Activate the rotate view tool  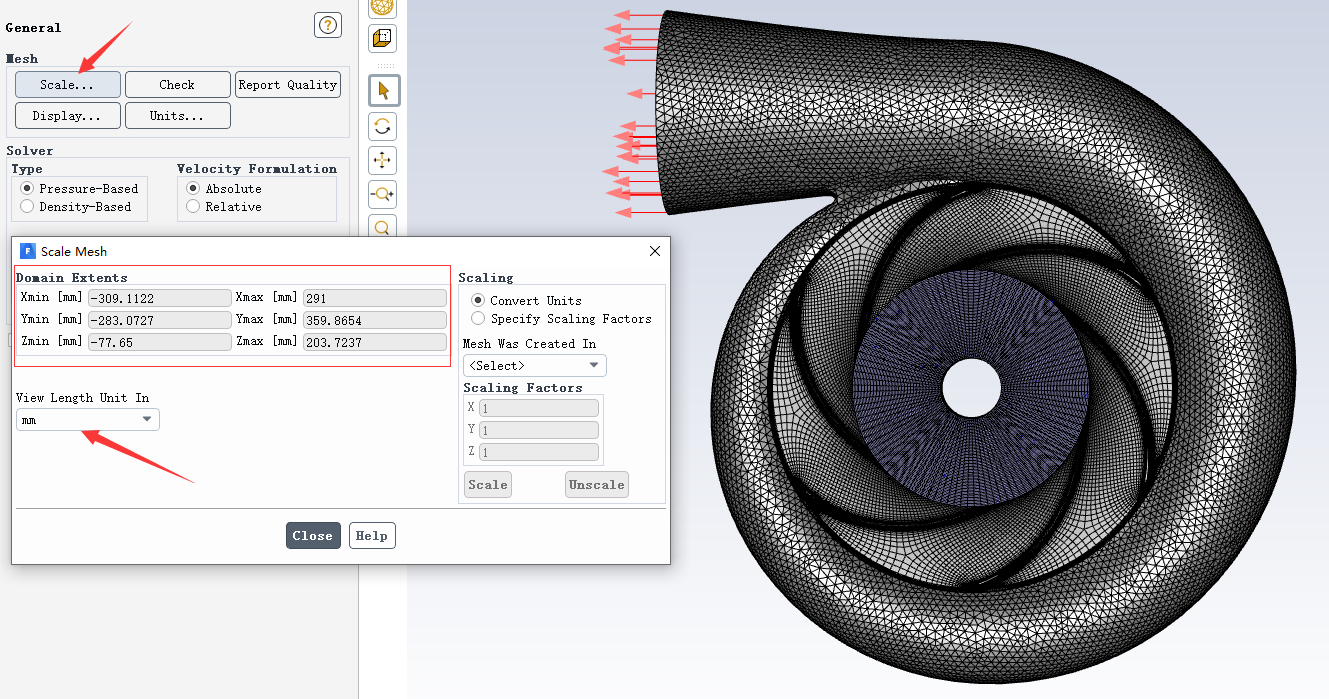click(x=382, y=126)
